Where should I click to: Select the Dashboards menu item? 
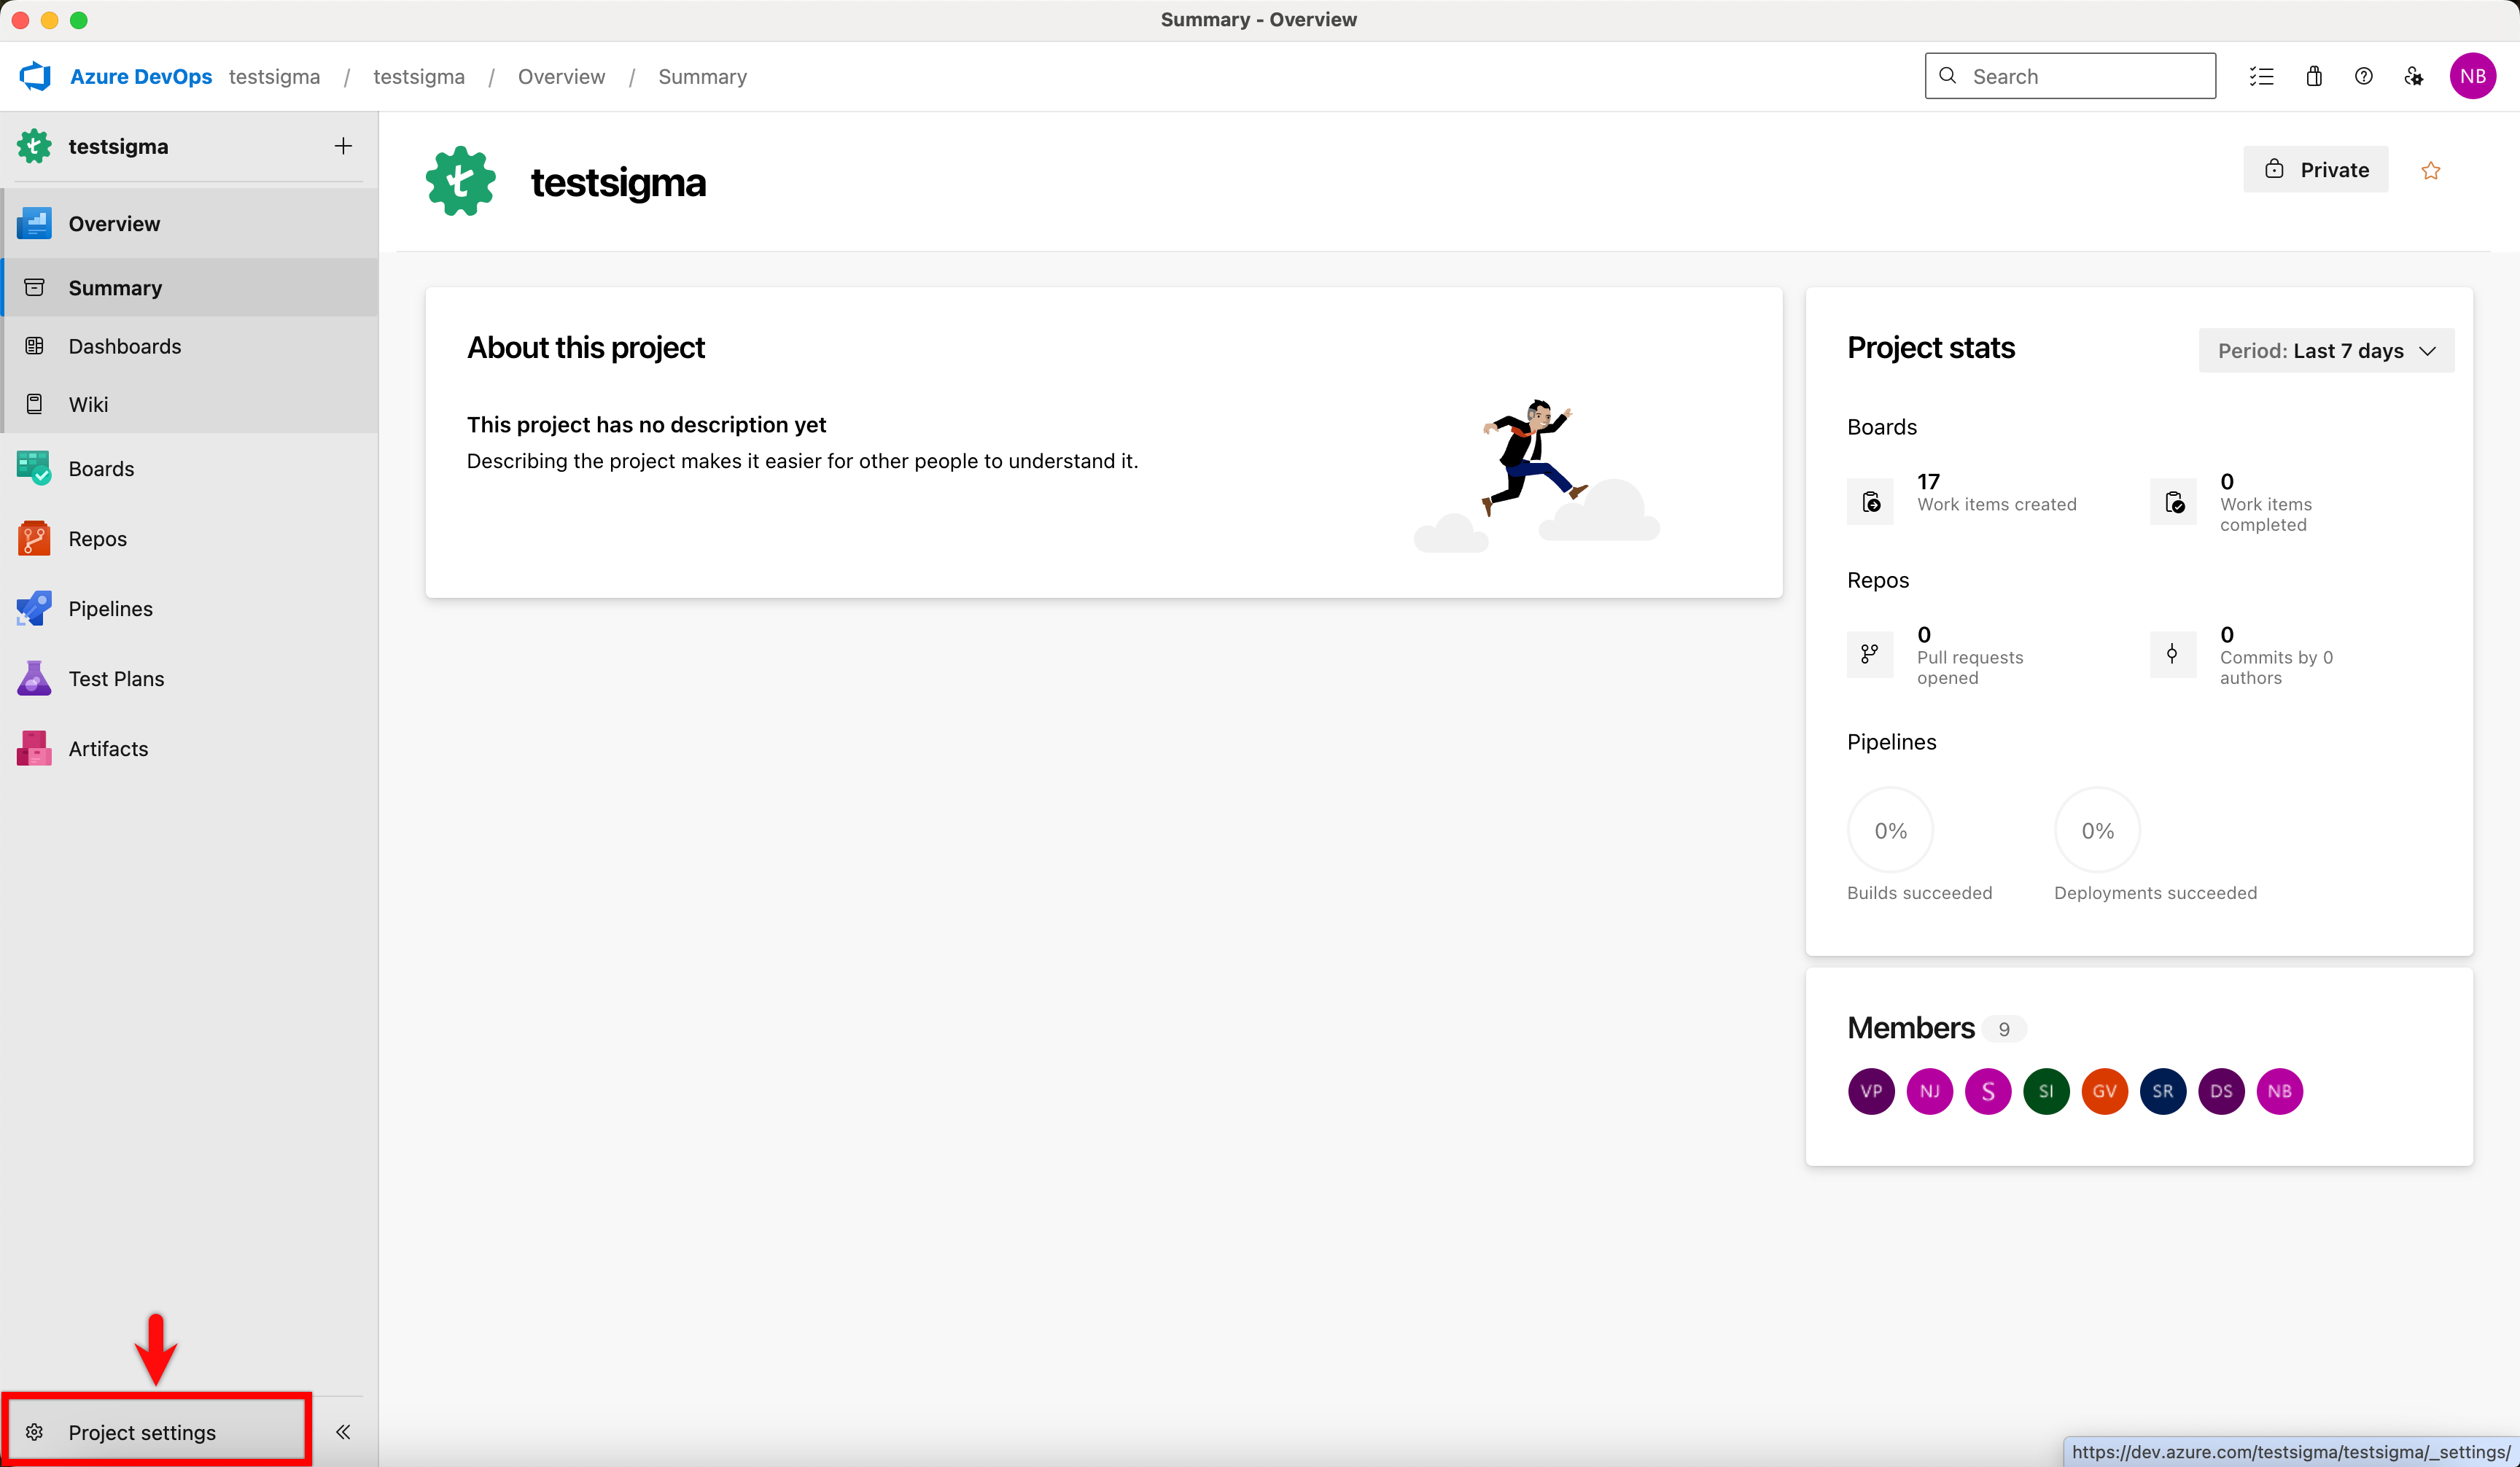(x=124, y=346)
